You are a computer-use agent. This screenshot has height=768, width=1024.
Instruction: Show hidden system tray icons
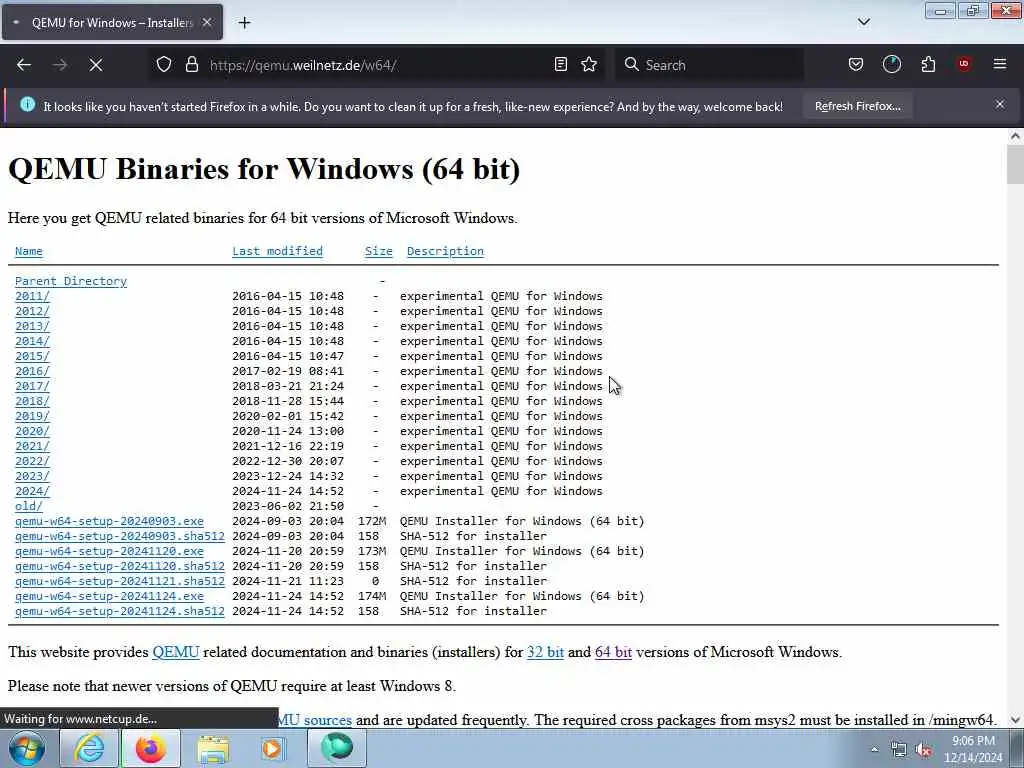[874, 749]
